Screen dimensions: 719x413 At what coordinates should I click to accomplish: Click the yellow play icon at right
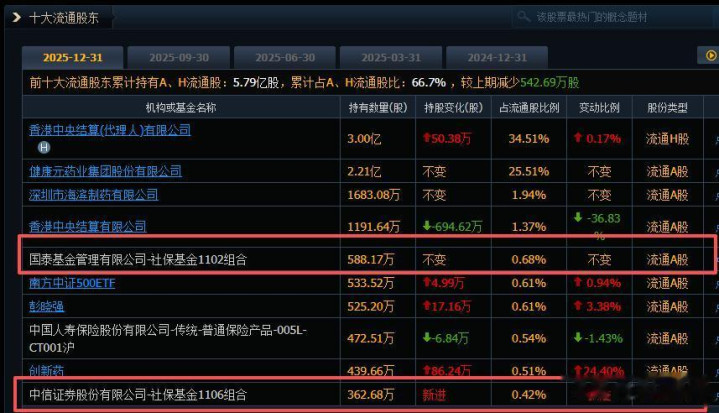(710, 55)
